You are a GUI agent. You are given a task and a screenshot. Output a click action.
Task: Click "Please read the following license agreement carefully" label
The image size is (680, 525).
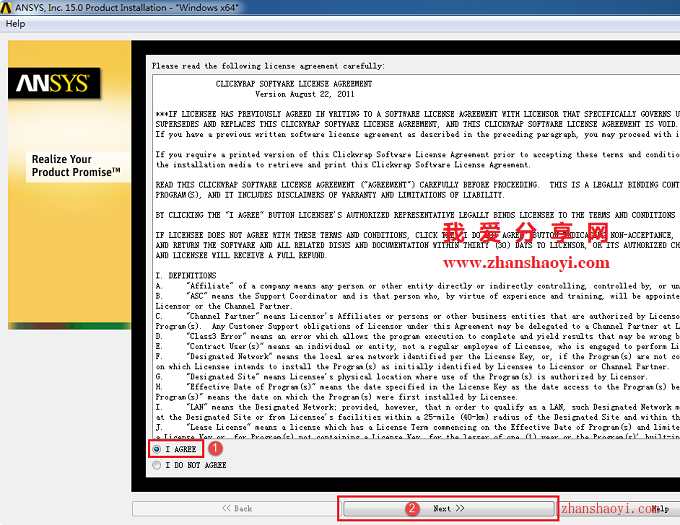(268, 66)
